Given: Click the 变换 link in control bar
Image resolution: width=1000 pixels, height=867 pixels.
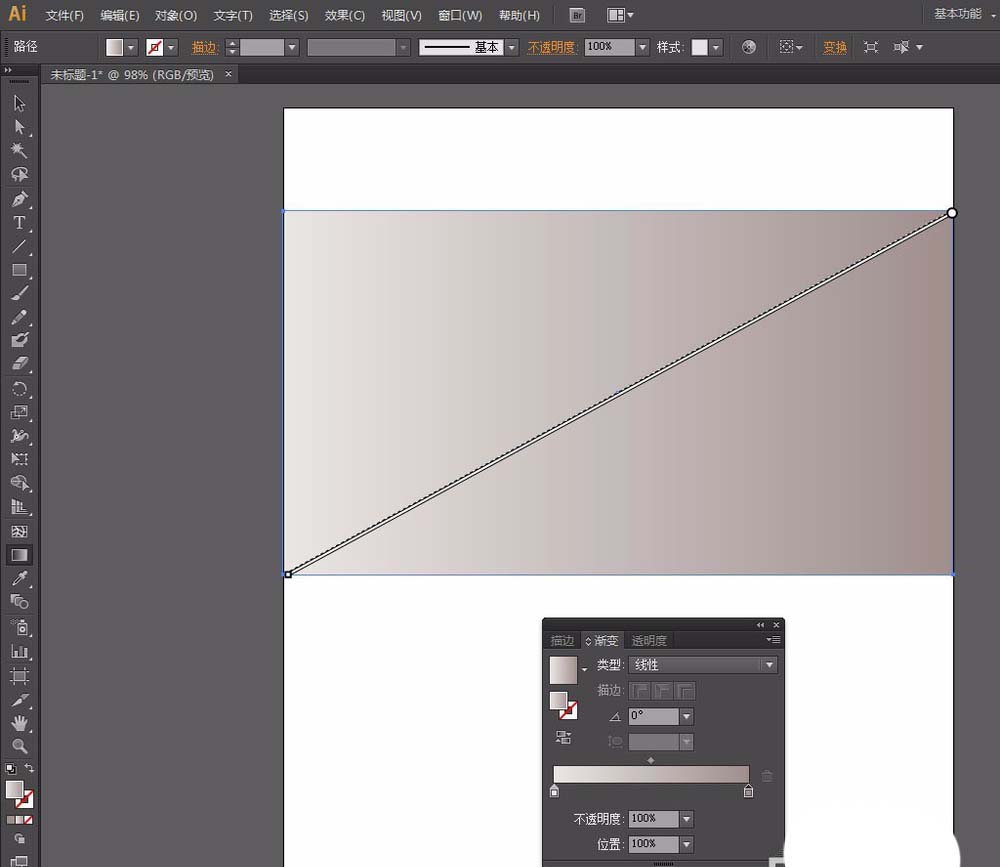Looking at the screenshot, I should (835, 47).
